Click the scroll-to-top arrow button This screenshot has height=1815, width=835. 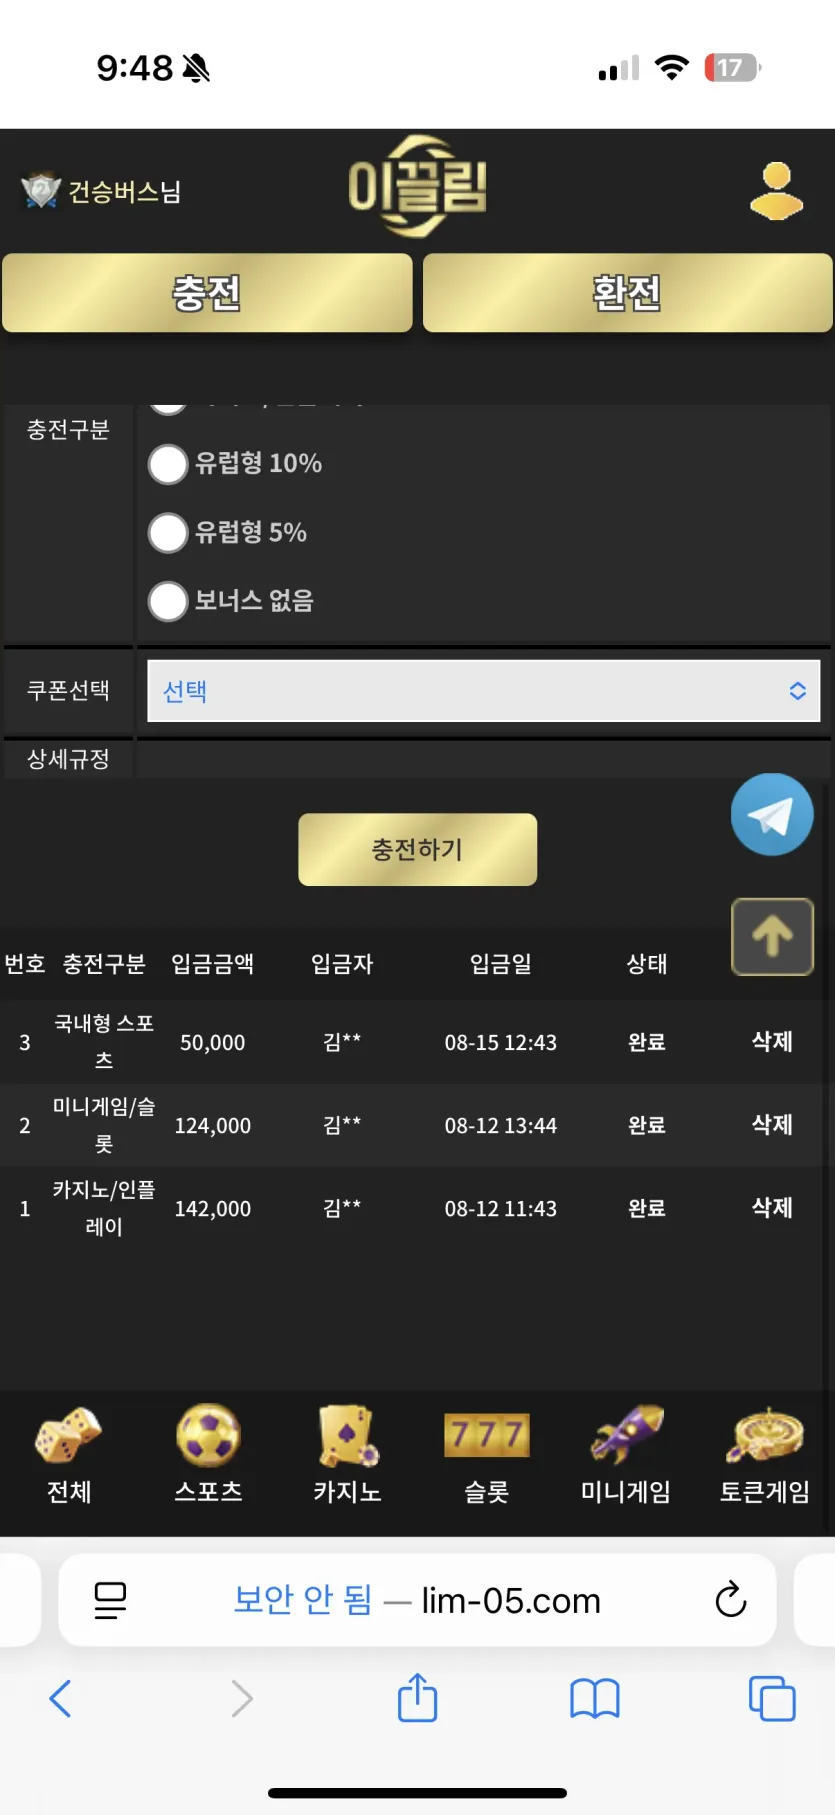(772, 937)
